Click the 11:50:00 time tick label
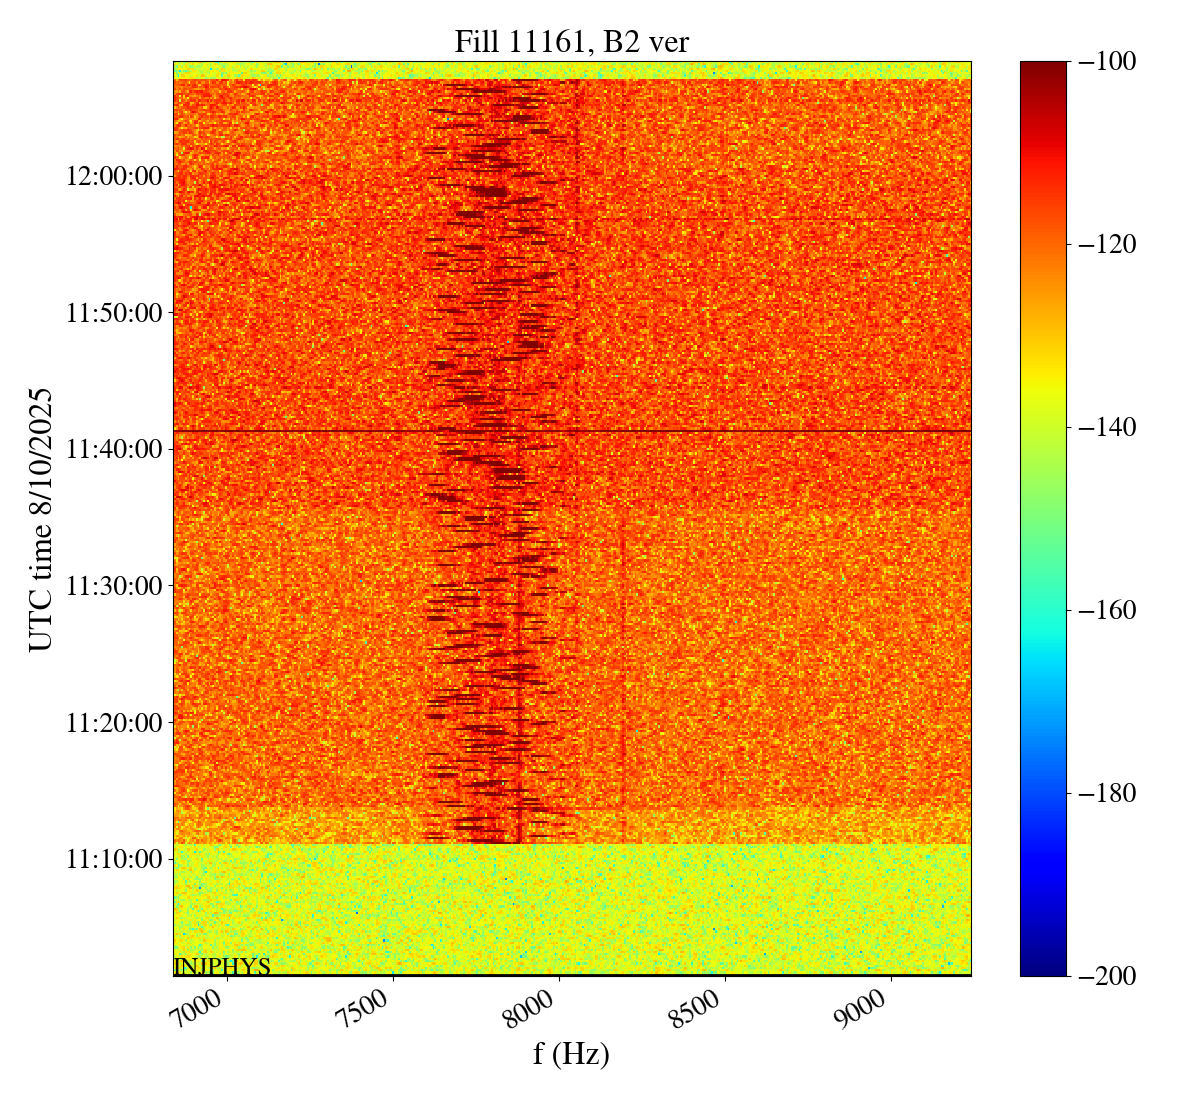This screenshot has height=1100, width=1200. (113, 313)
